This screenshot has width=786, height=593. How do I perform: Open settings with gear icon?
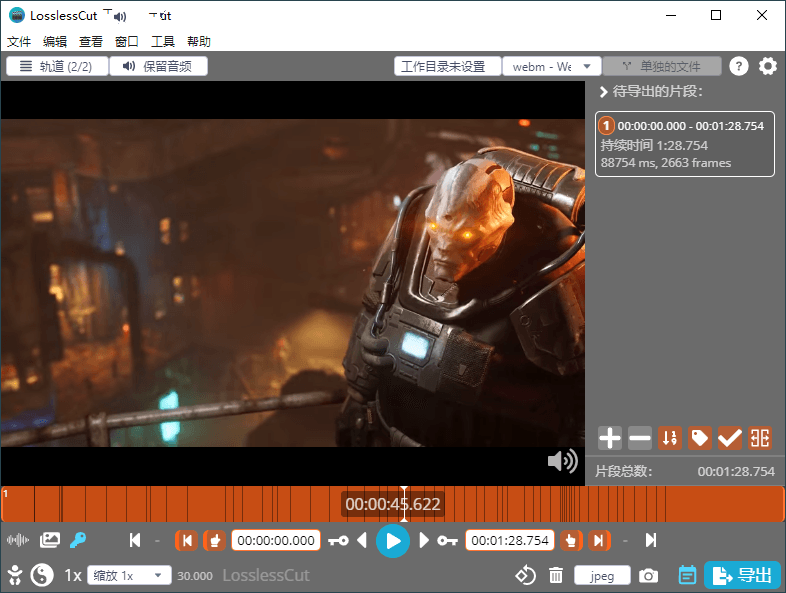767,67
